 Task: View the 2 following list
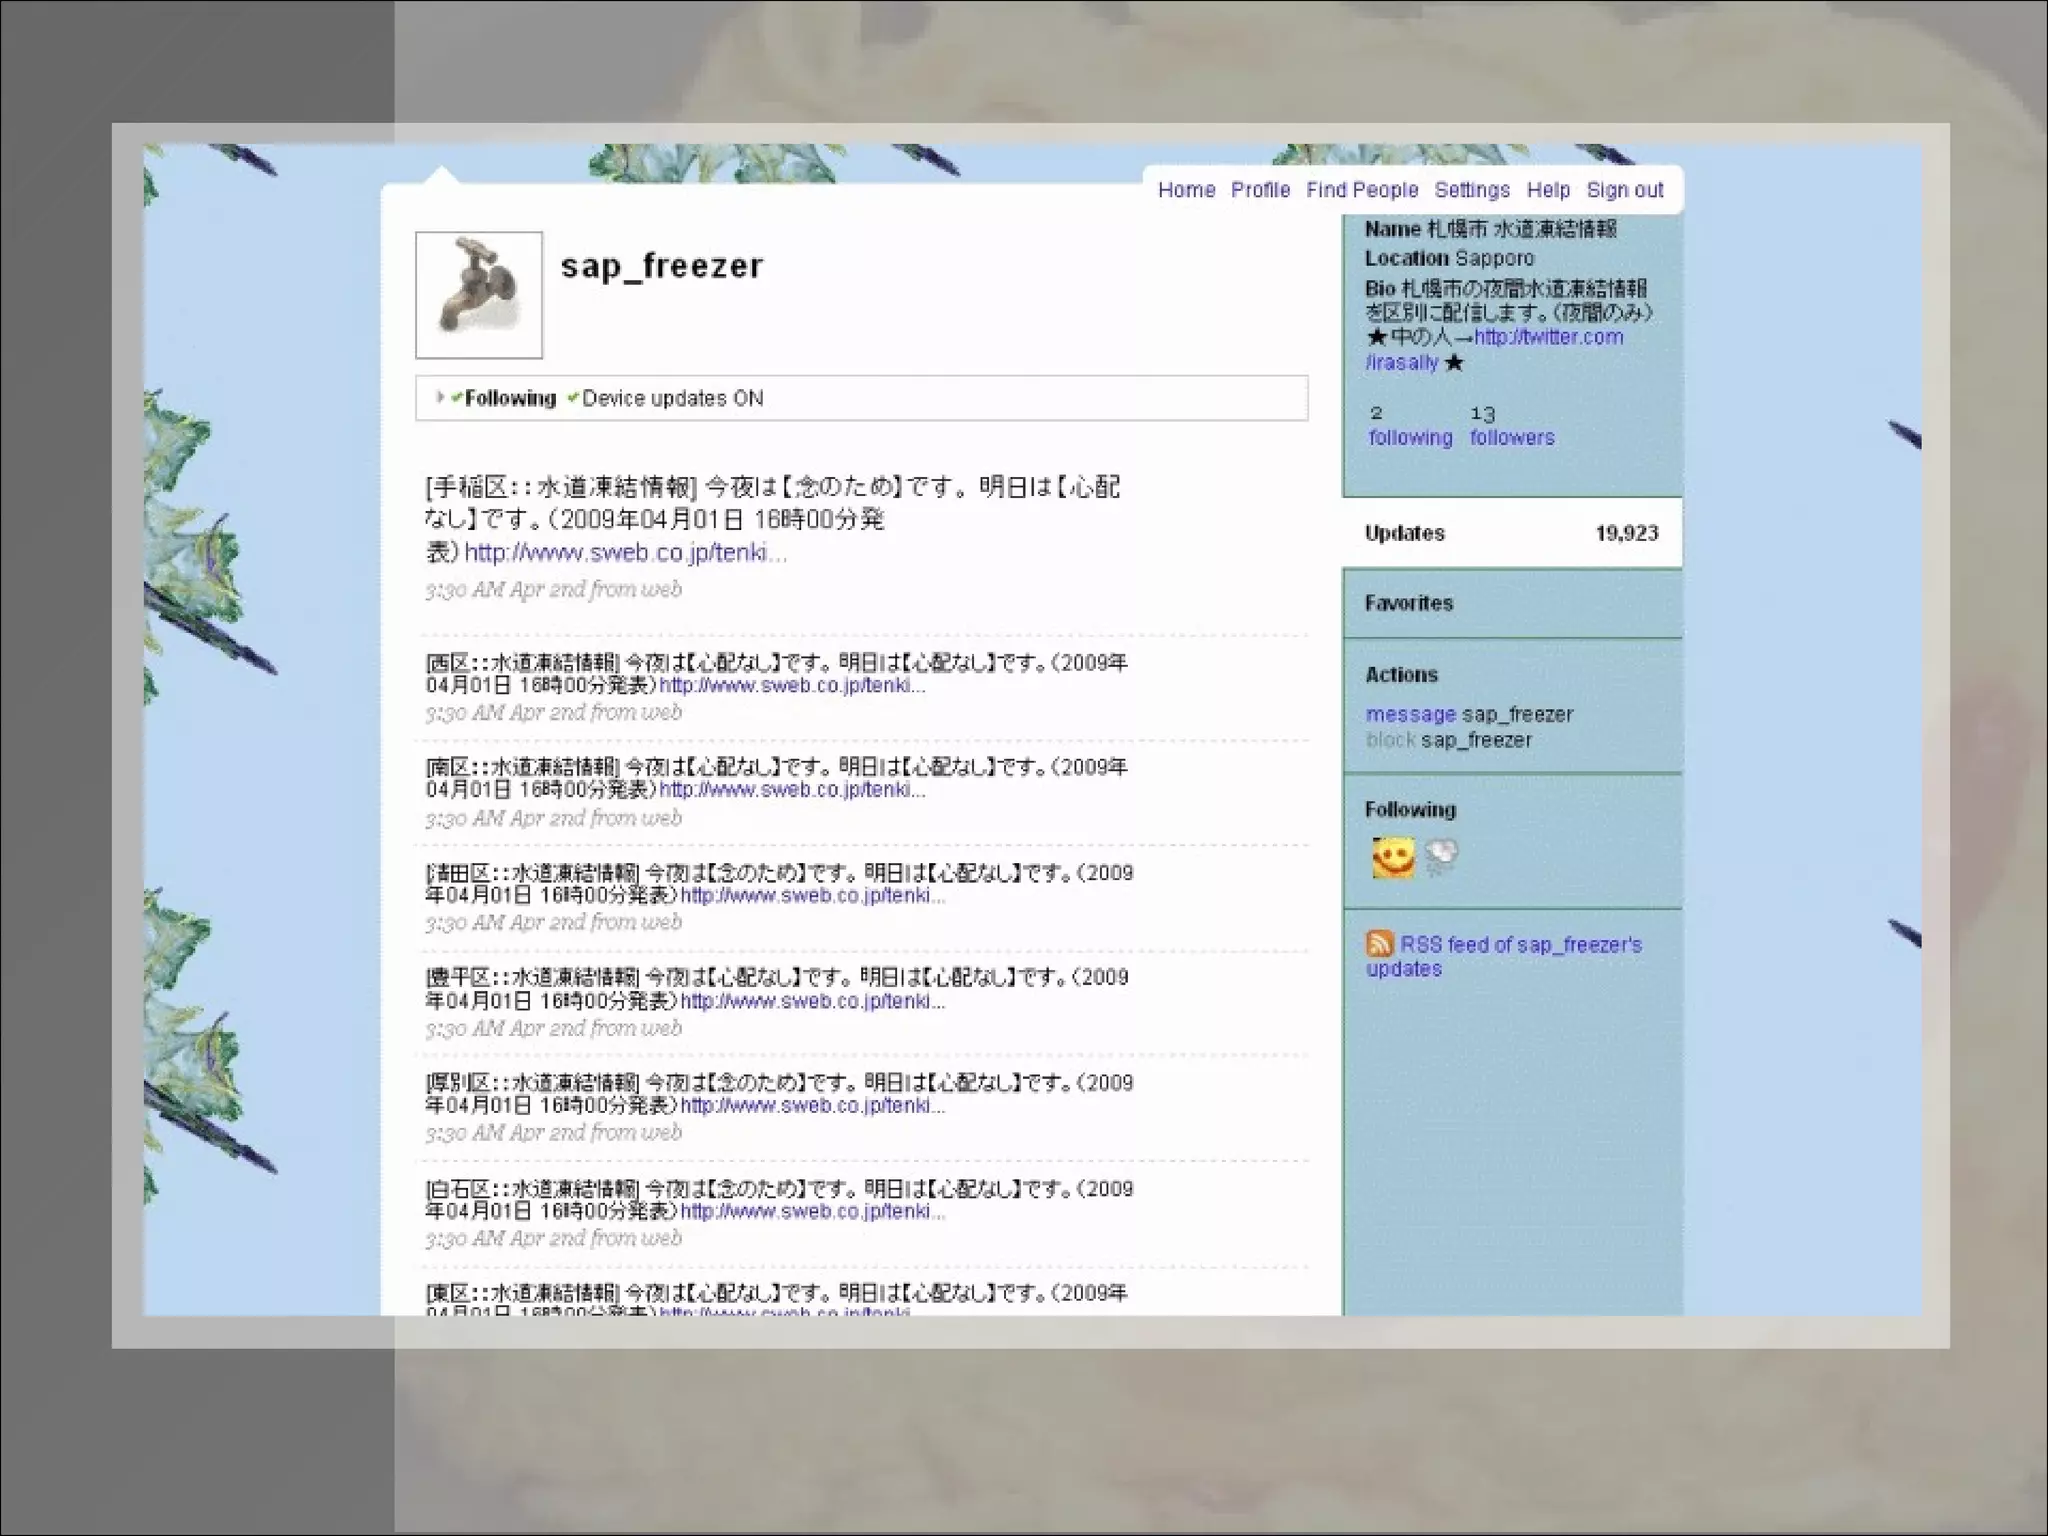pos(1410,437)
